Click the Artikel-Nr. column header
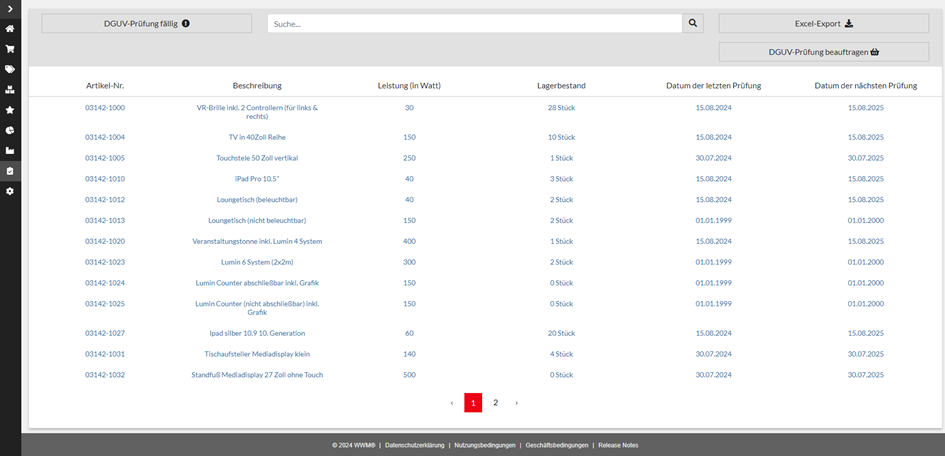The width and height of the screenshot is (945, 456). click(105, 86)
